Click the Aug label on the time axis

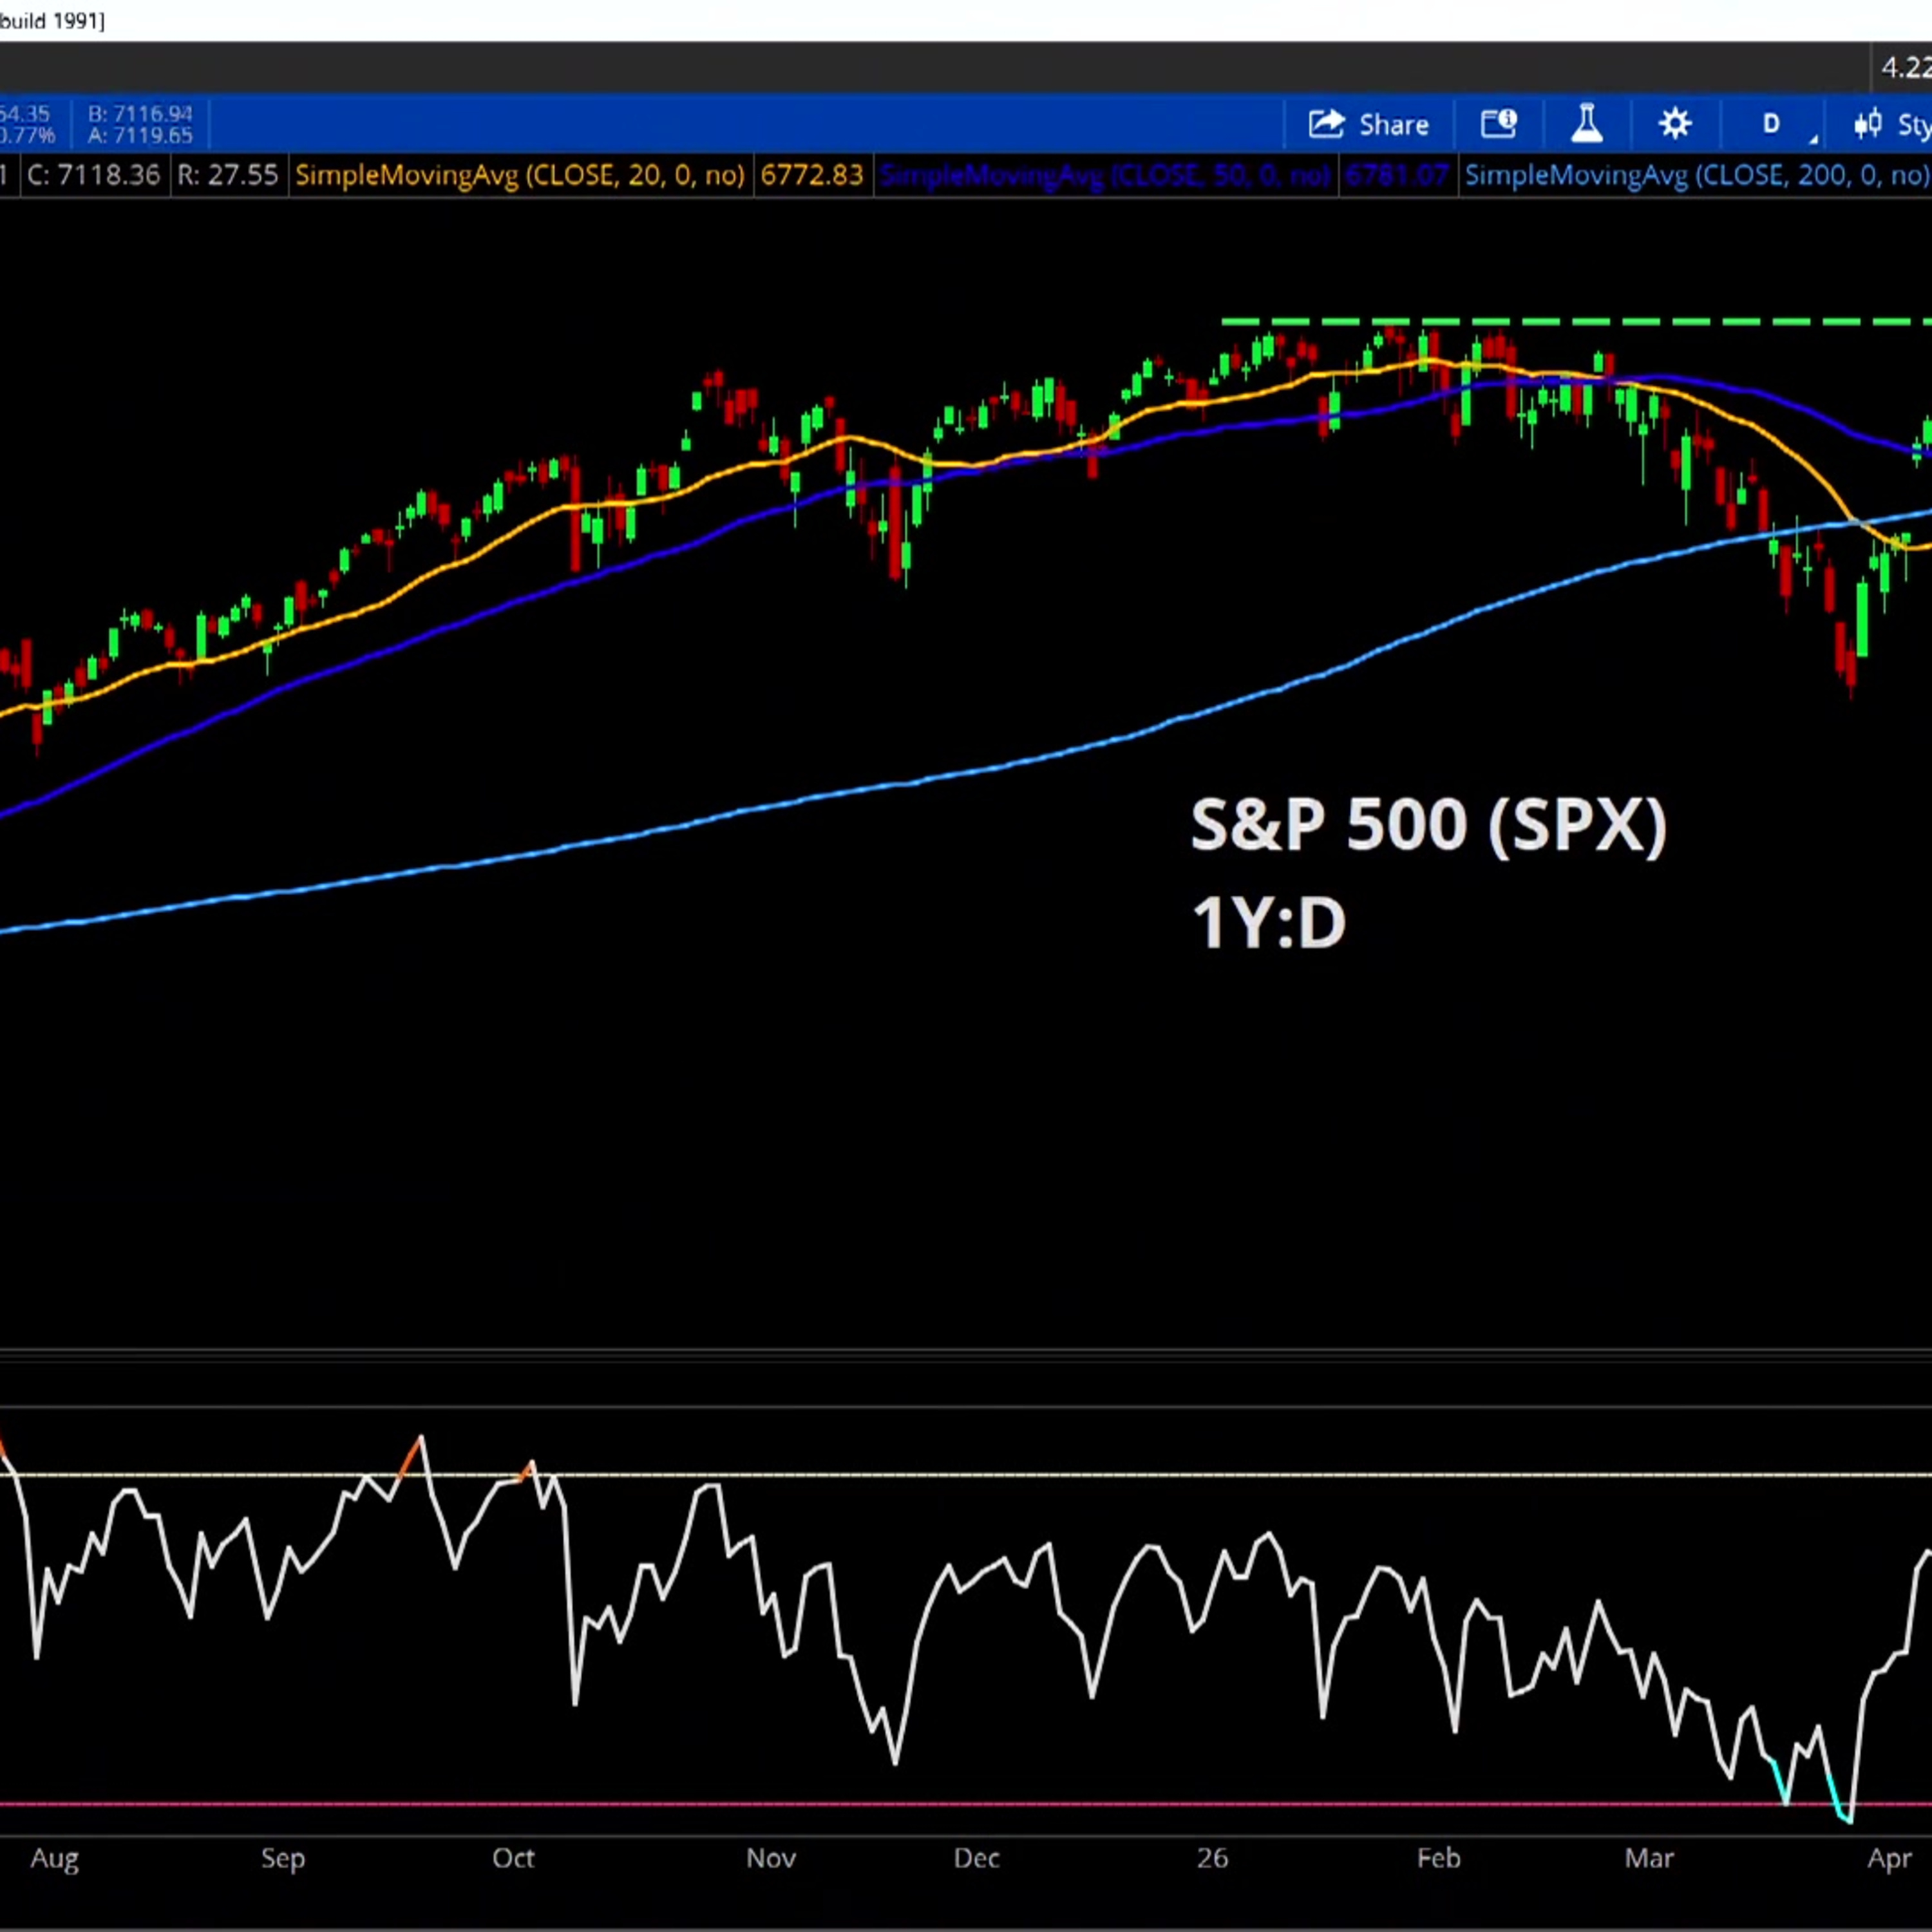(x=54, y=1859)
